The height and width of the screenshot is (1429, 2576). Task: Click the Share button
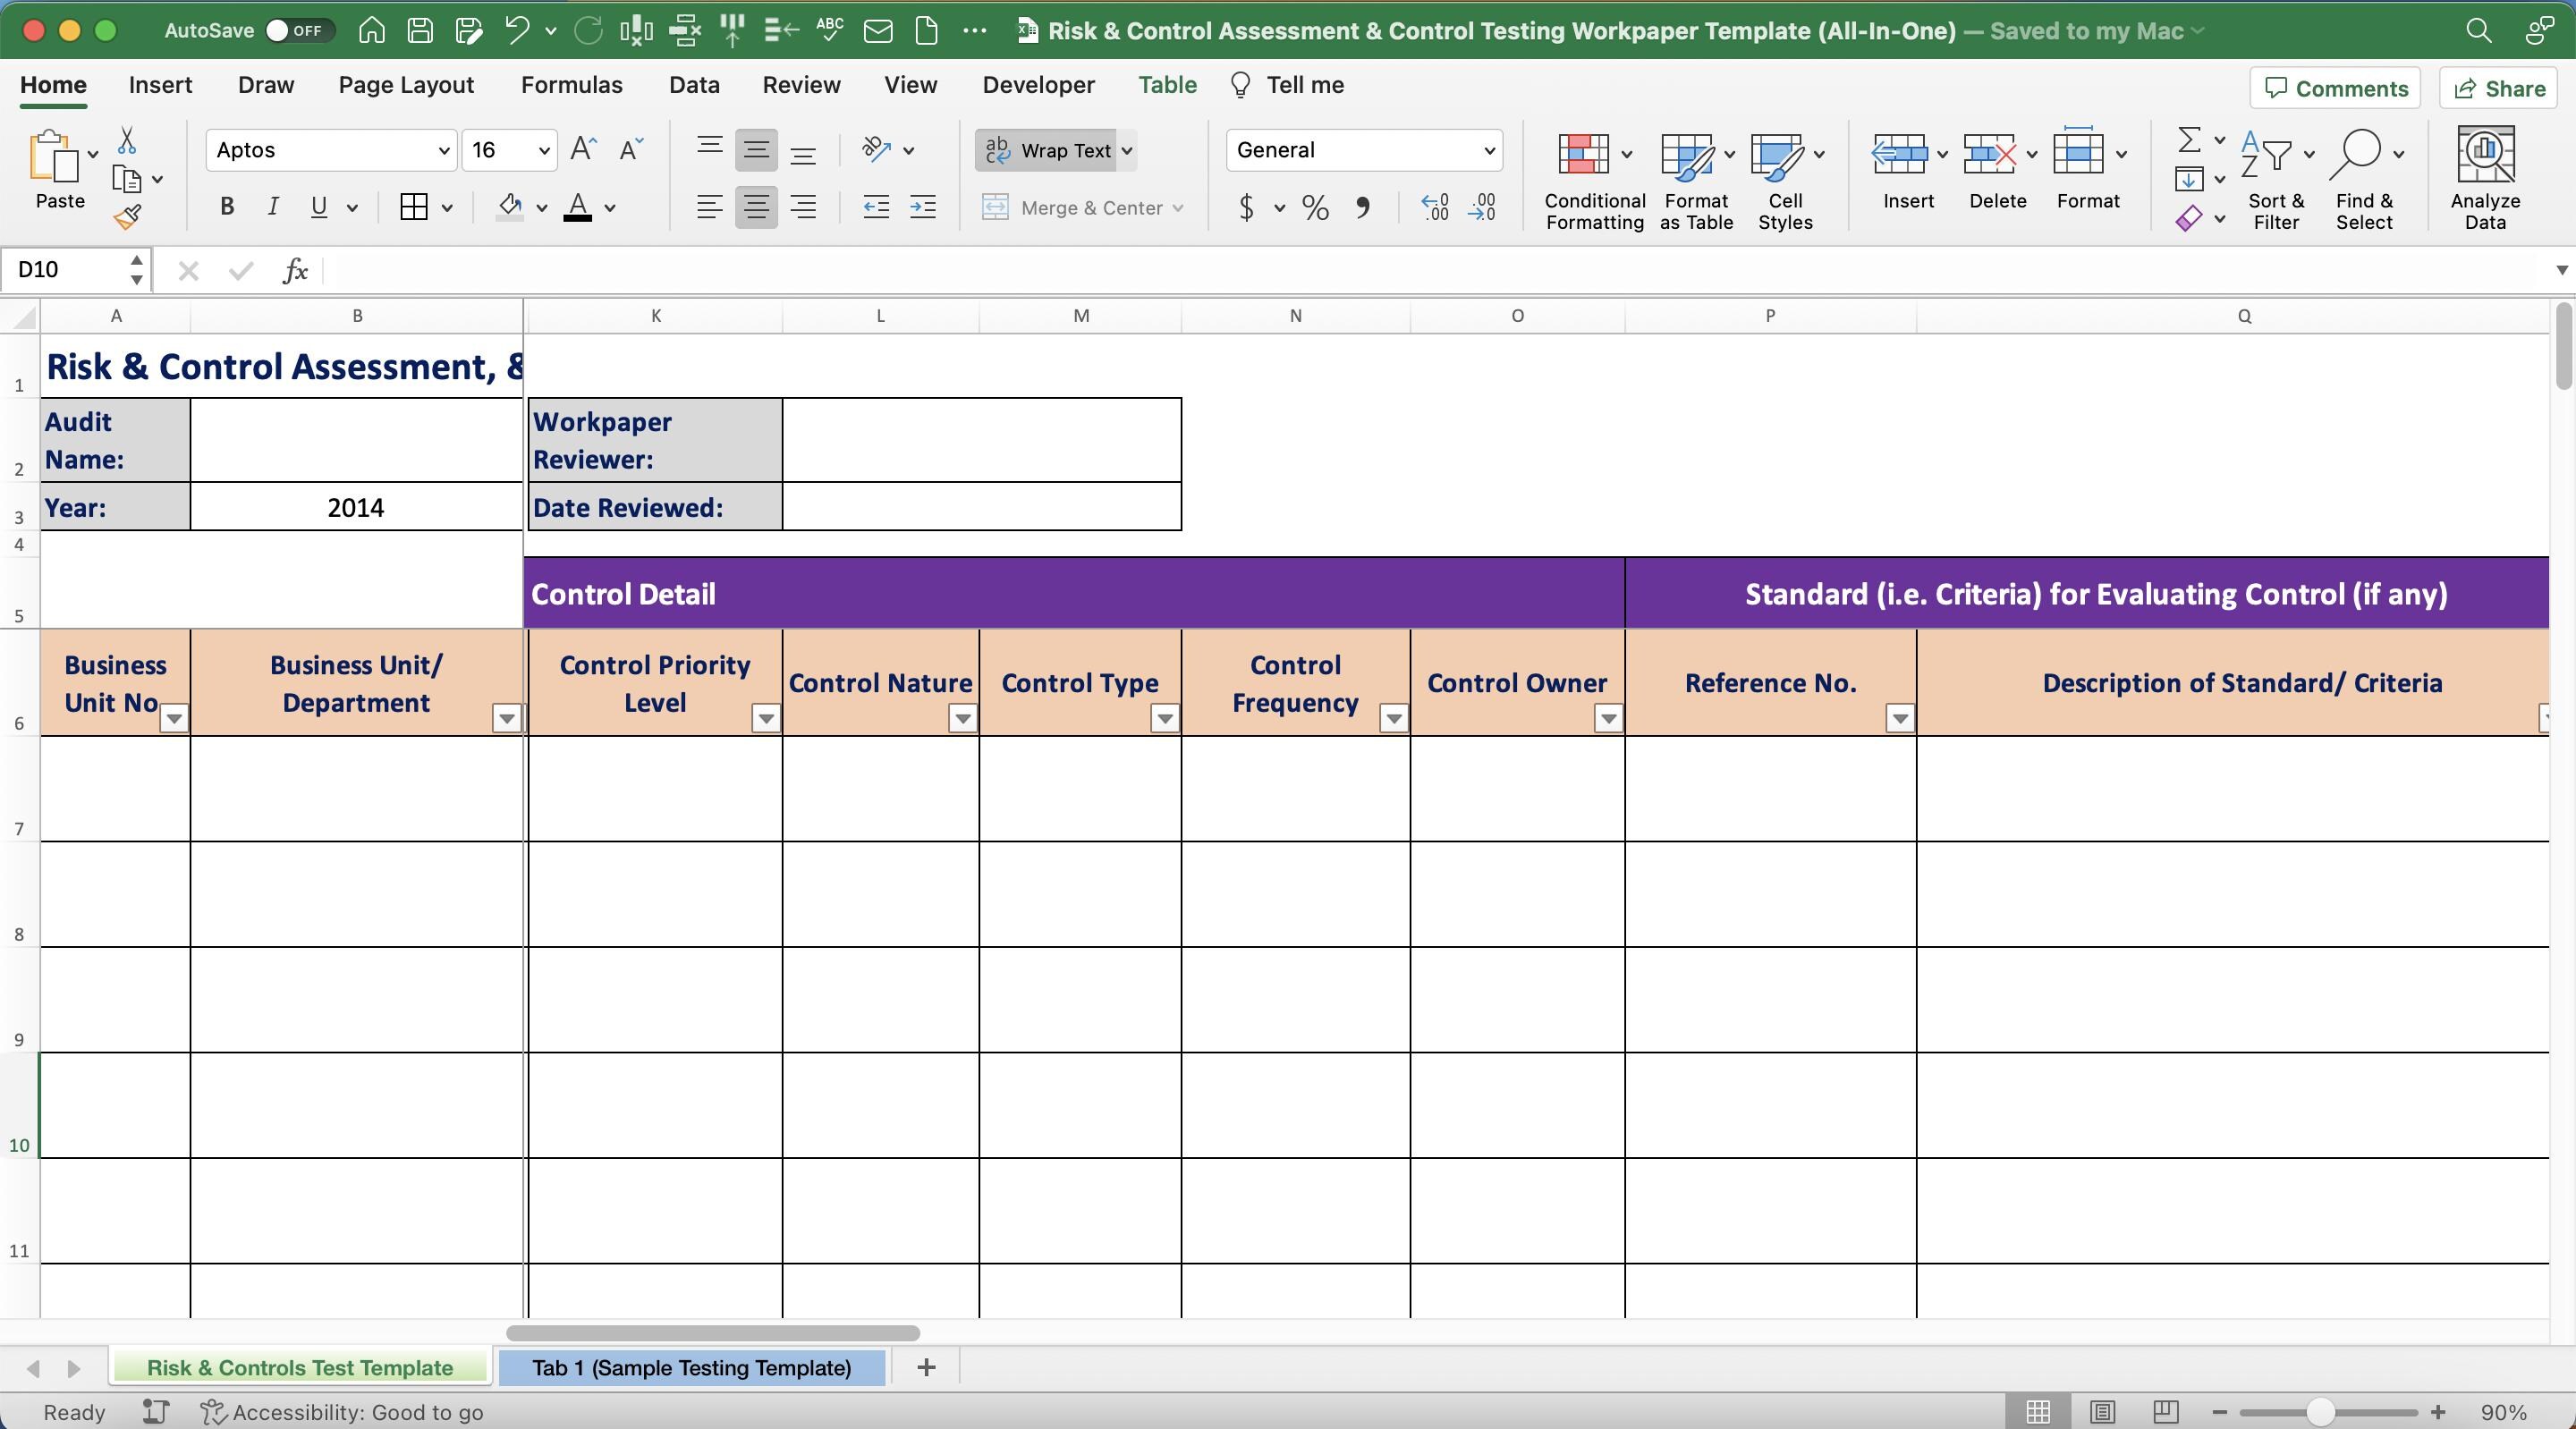[2498, 88]
